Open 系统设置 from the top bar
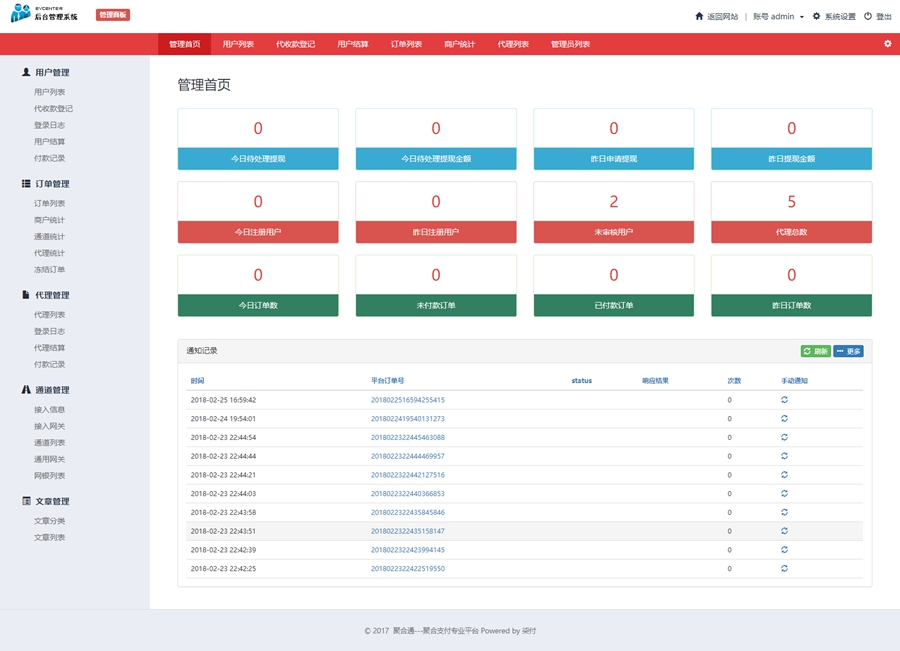Screen dimensions: 900x651 tap(834, 16)
